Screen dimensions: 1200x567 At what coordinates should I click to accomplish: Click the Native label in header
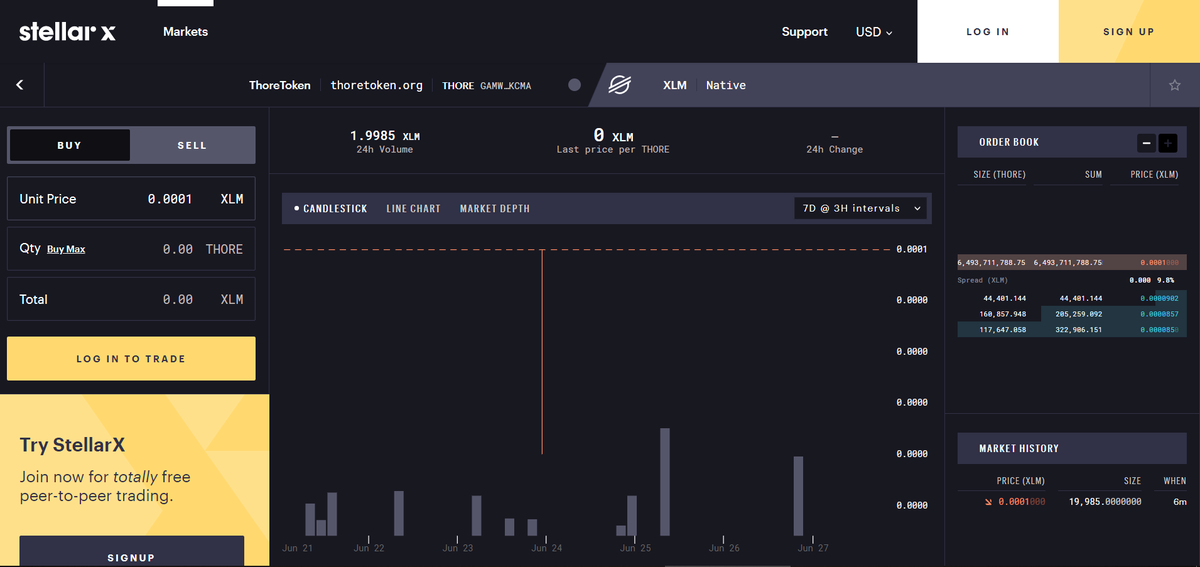[x=726, y=86]
